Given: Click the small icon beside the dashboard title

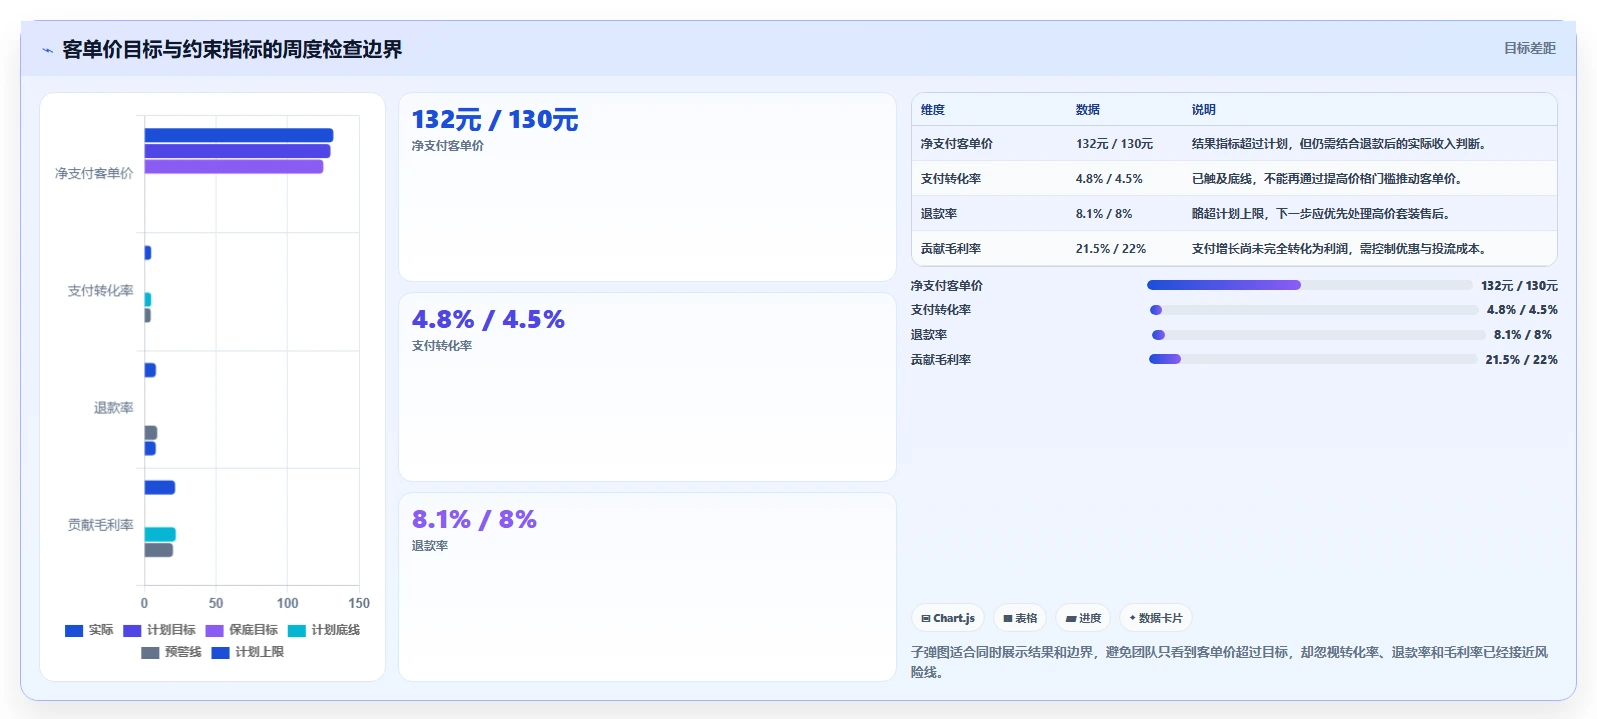Looking at the screenshot, I should point(47,50).
